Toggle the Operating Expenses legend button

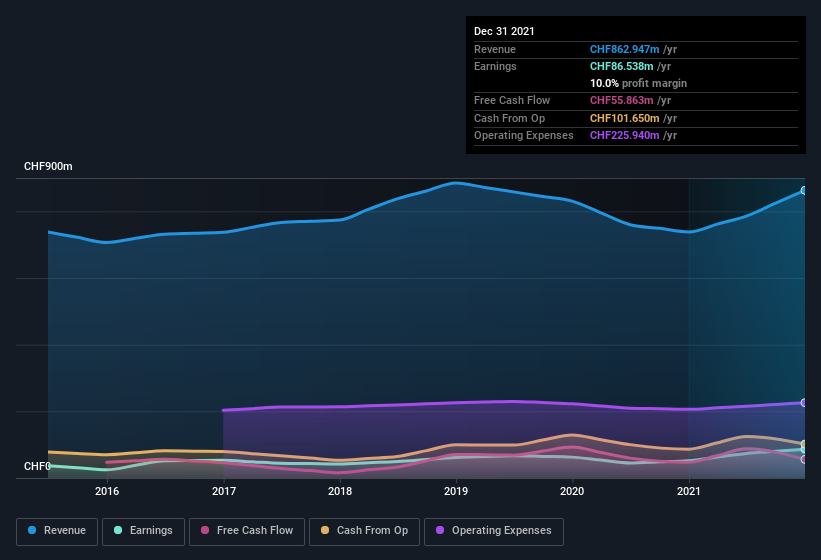[494, 531]
